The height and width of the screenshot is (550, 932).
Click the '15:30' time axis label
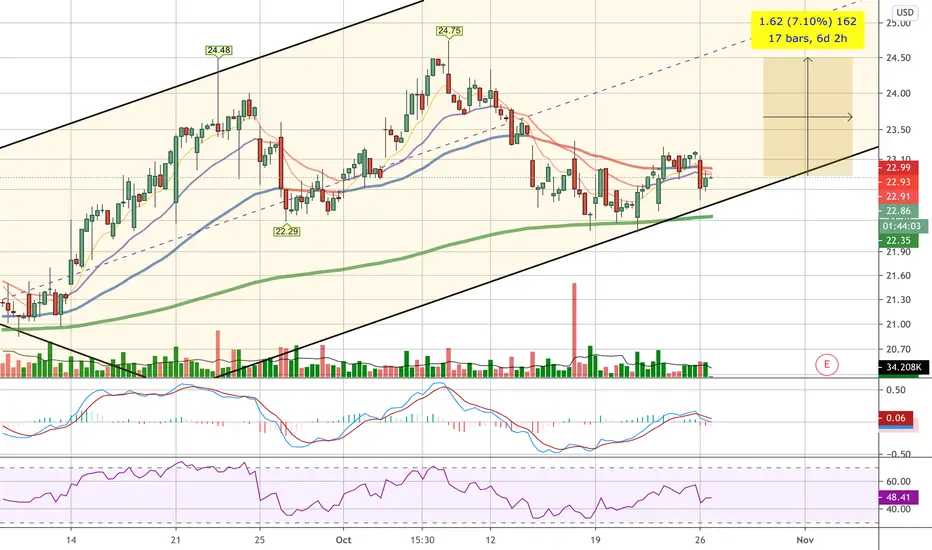click(422, 540)
